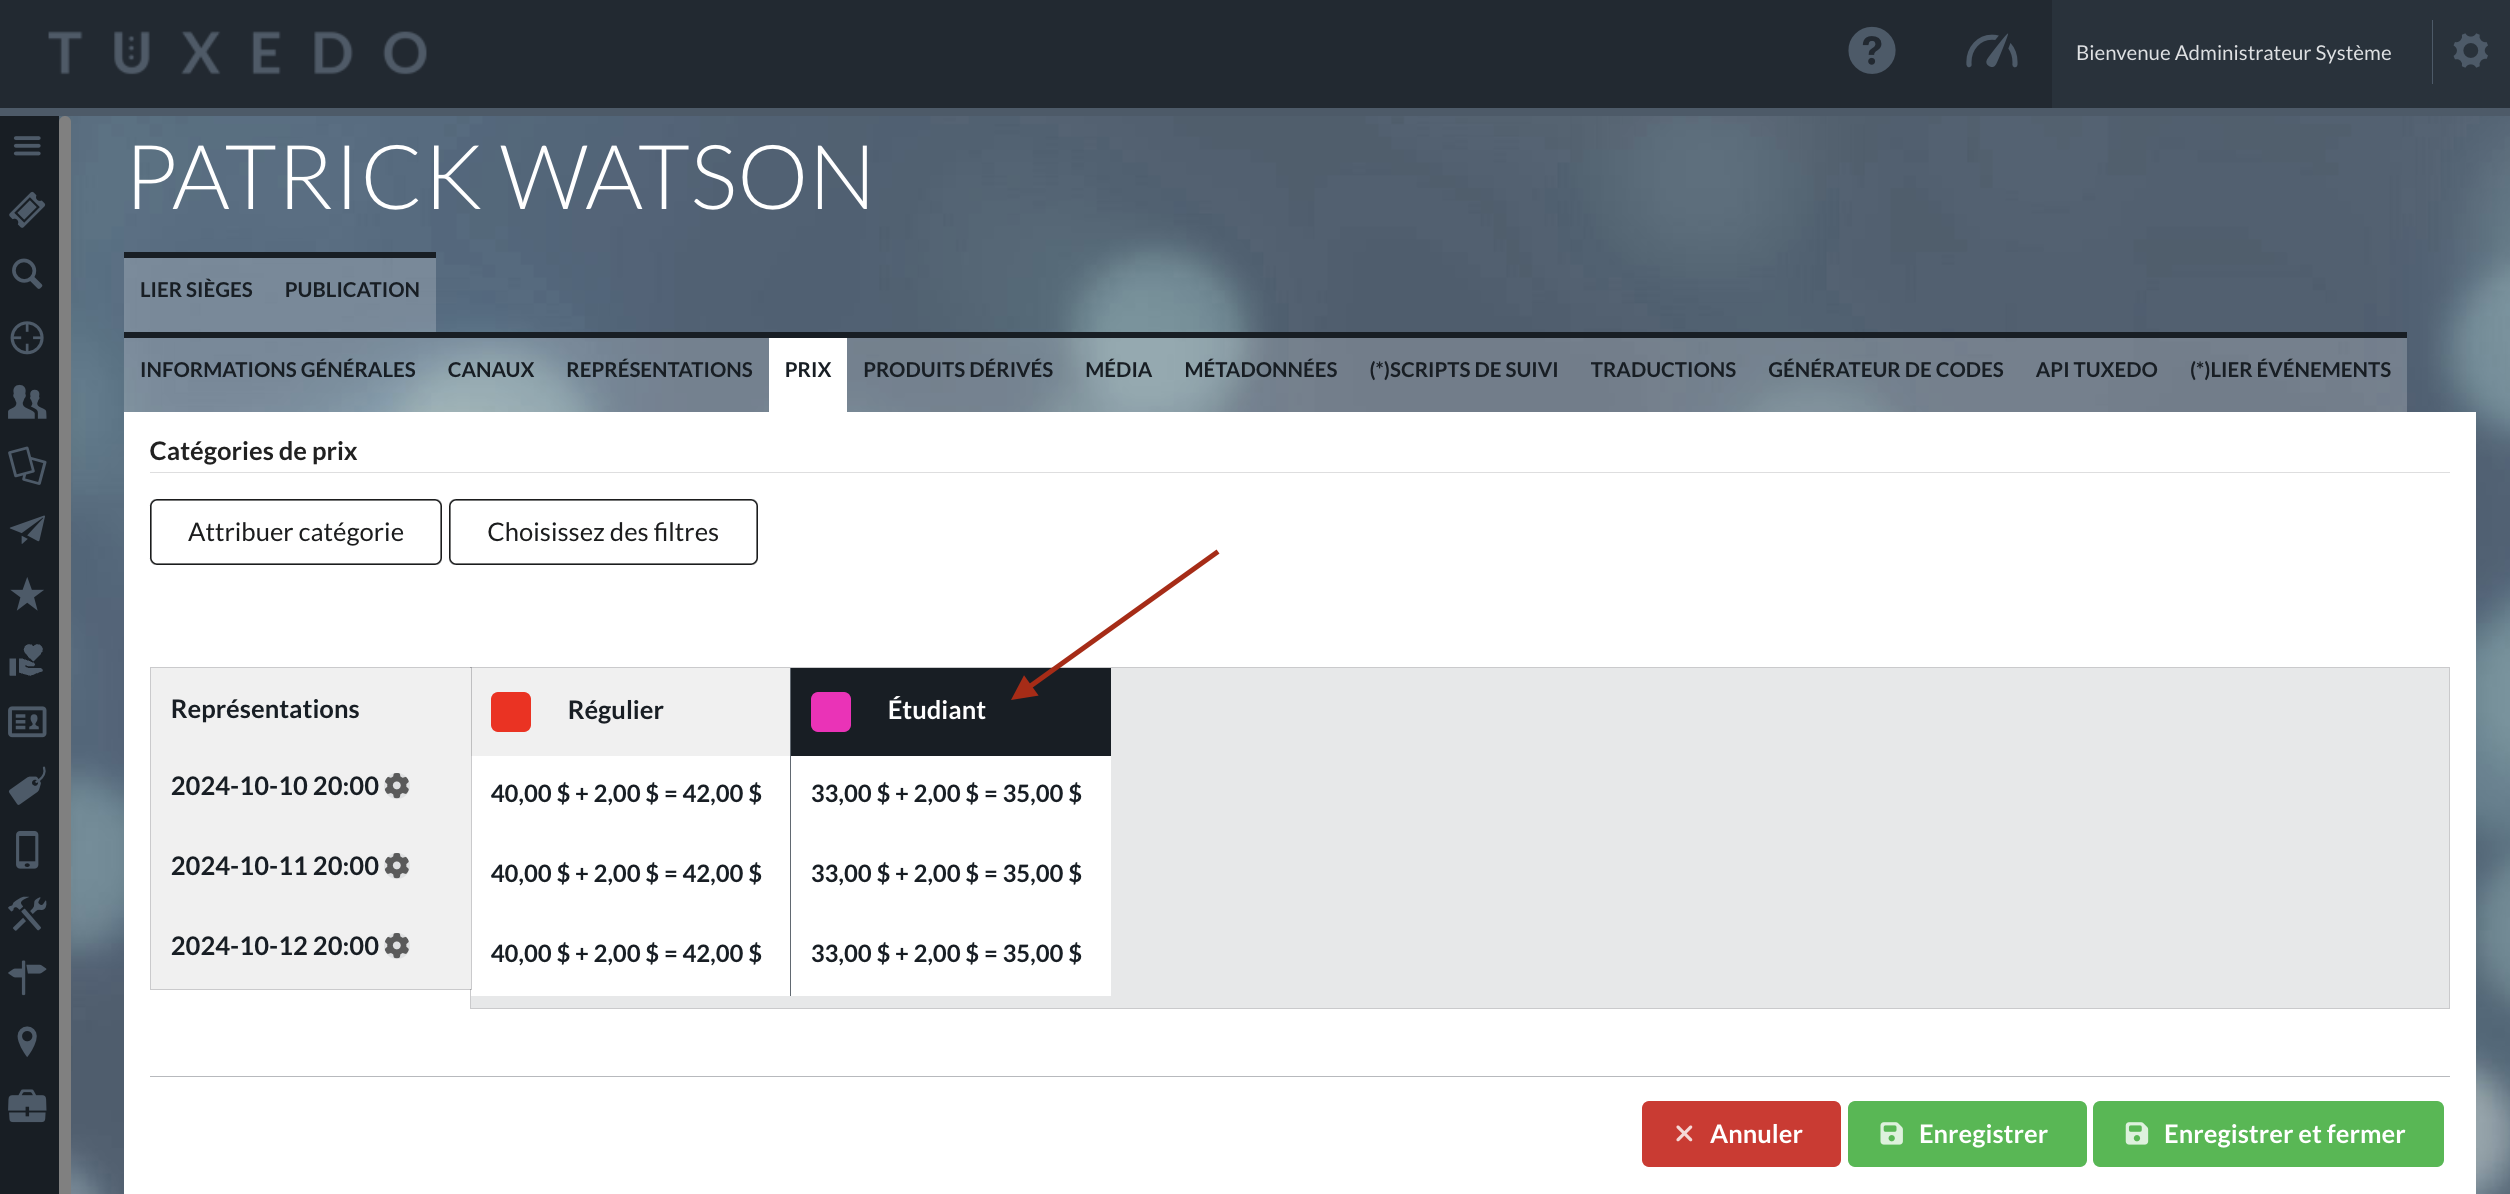
Task: Click Régulier price for 2024-10-10 20:00
Action: click(626, 794)
